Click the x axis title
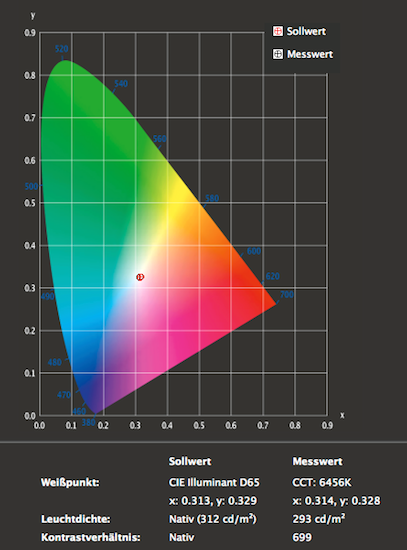 [x=342, y=415]
